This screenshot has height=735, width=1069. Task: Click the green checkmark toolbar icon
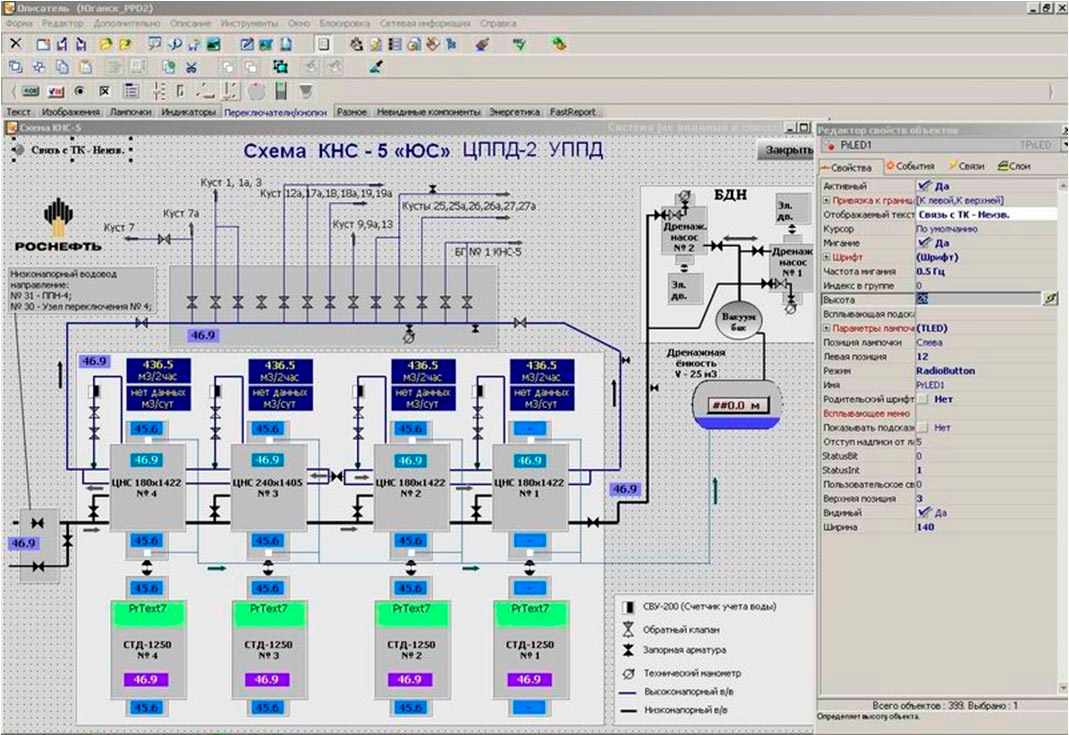(519, 44)
